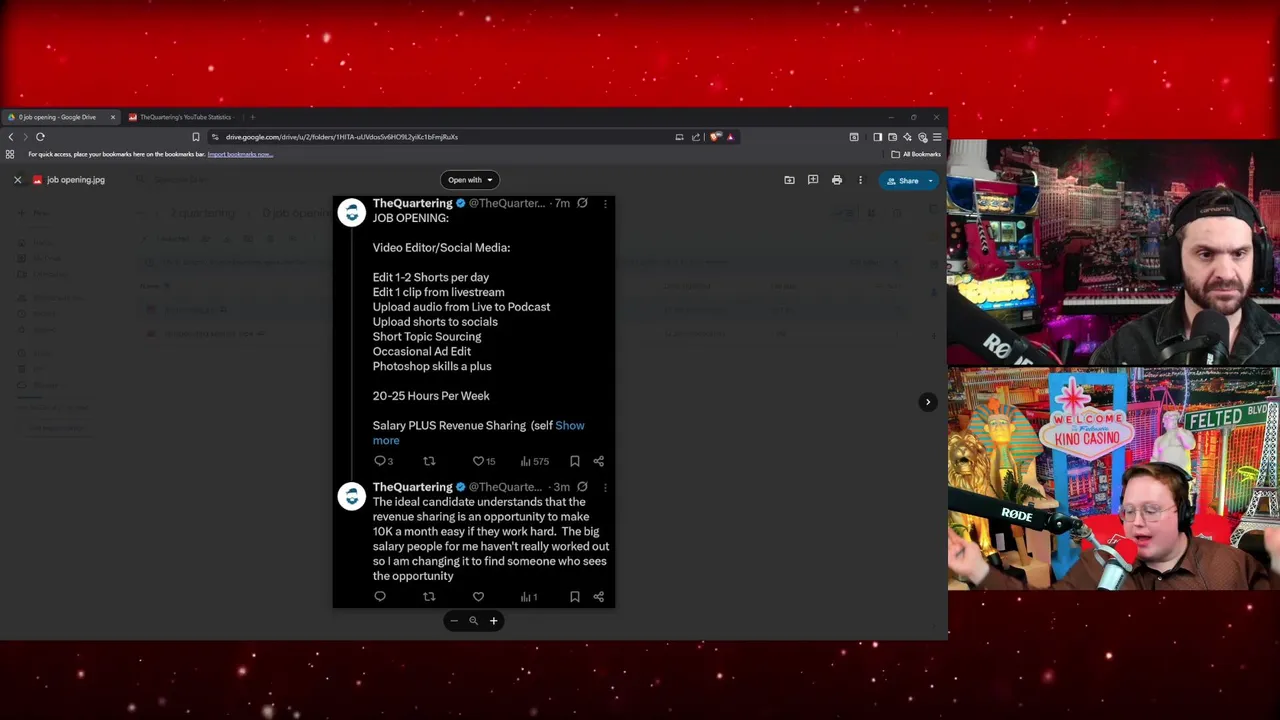Click the browser forward arrow
Image resolution: width=1280 pixels, height=720 pixels.
pyautogui.click(x=25, y=137)
